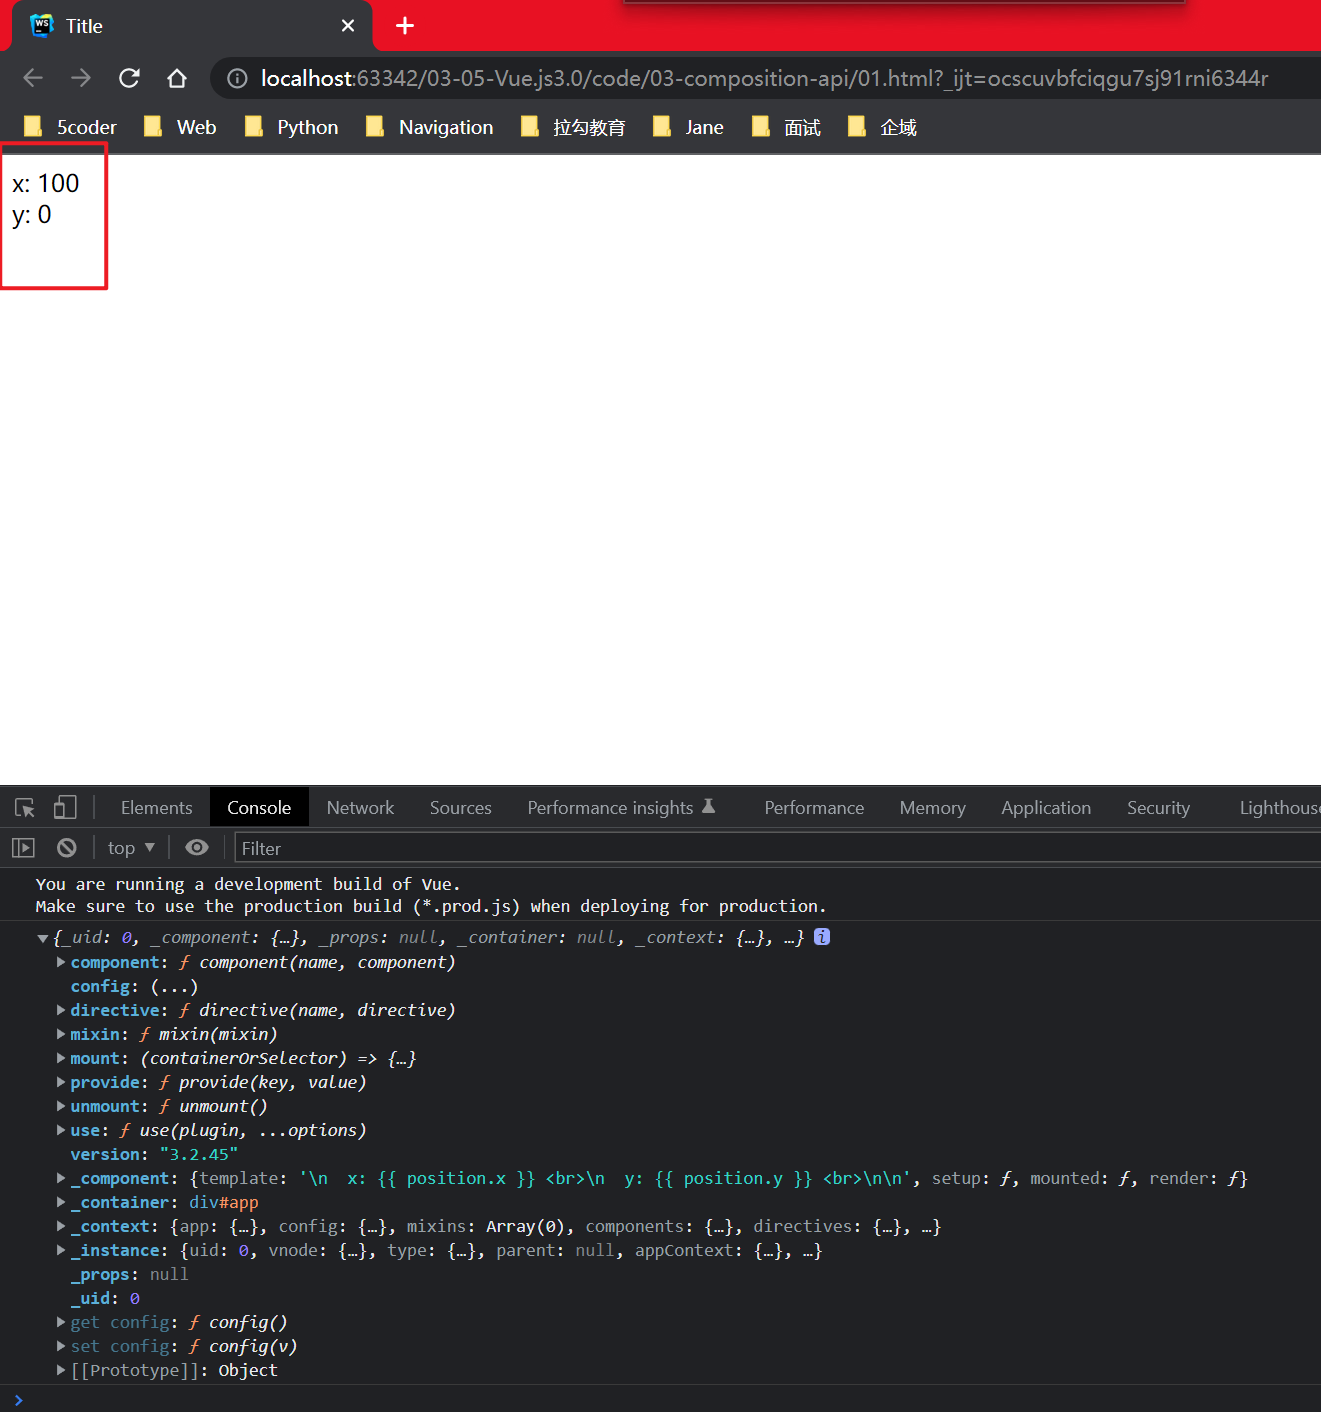The height and width of the screenshot is (1412, 1321).
Task: Click the localhost URL address bar
Action: click(x=764, y=78)
